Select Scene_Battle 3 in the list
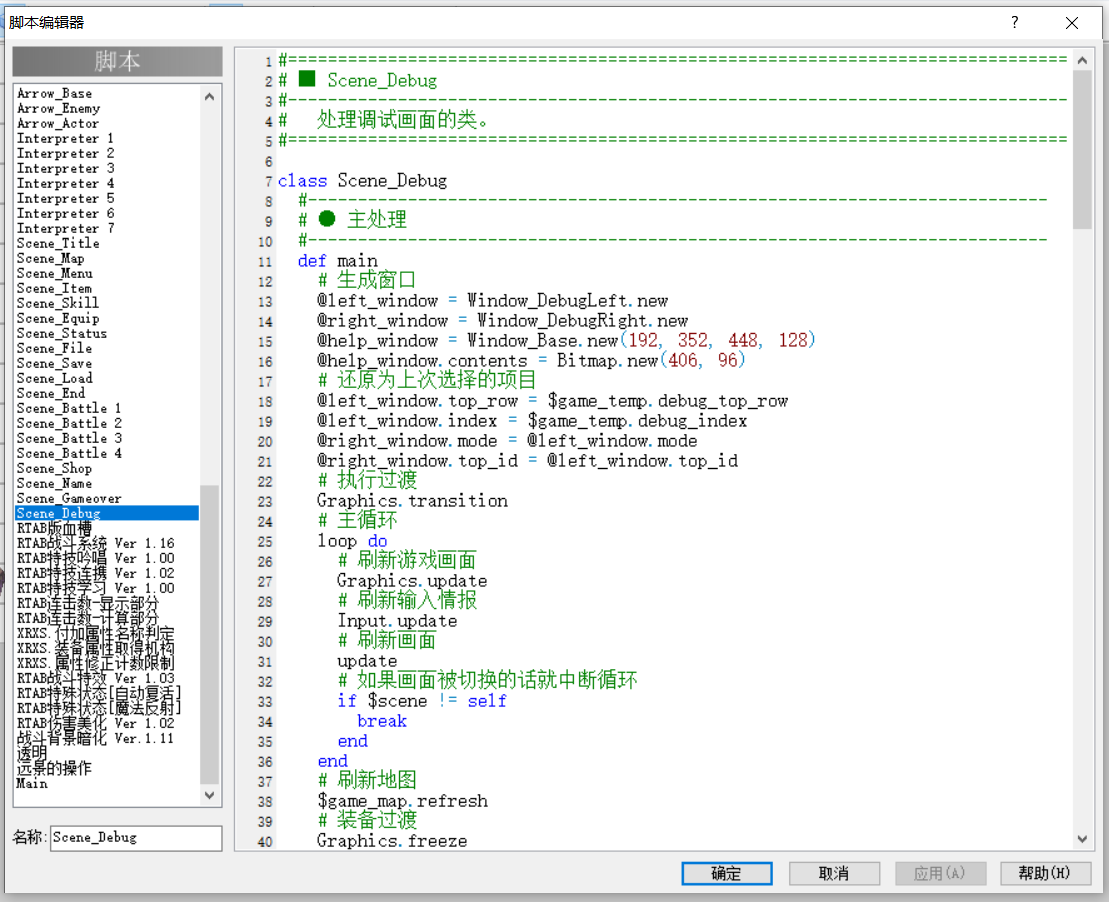The image size is (1109, 902). (69, 439)
